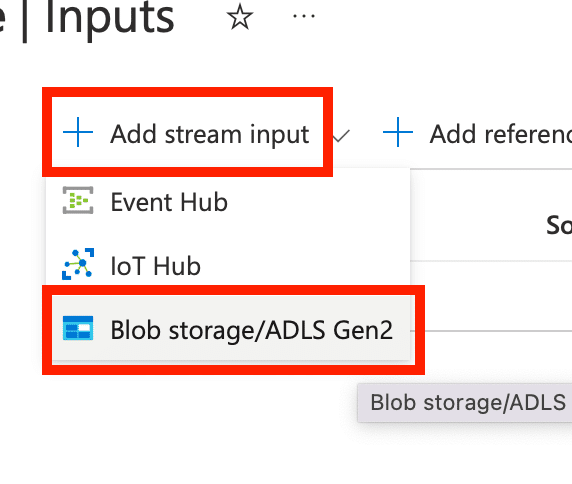Select the first table row below the header
Image resolution: width=572 pixels, height=484 pixels.
pos(491,296)
